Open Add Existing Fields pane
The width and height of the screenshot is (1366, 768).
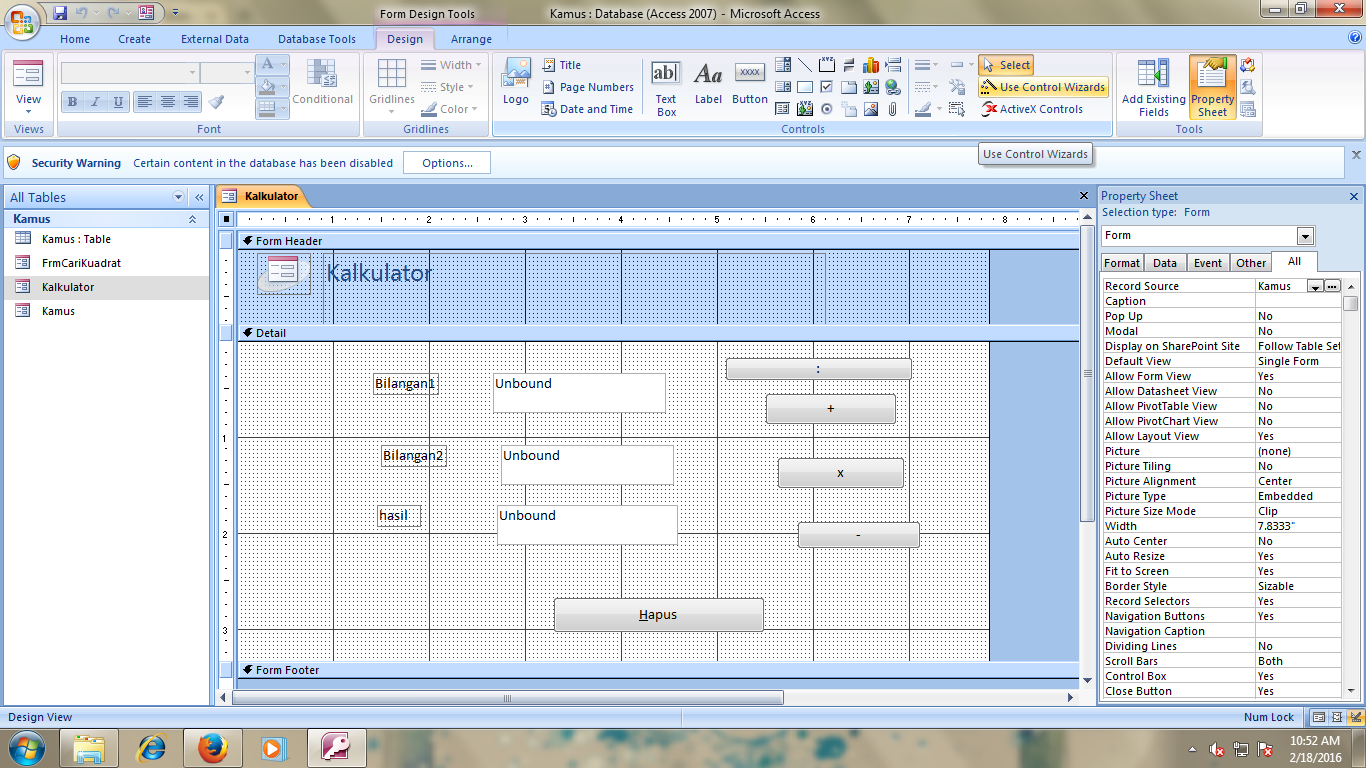click(1153, 88)
